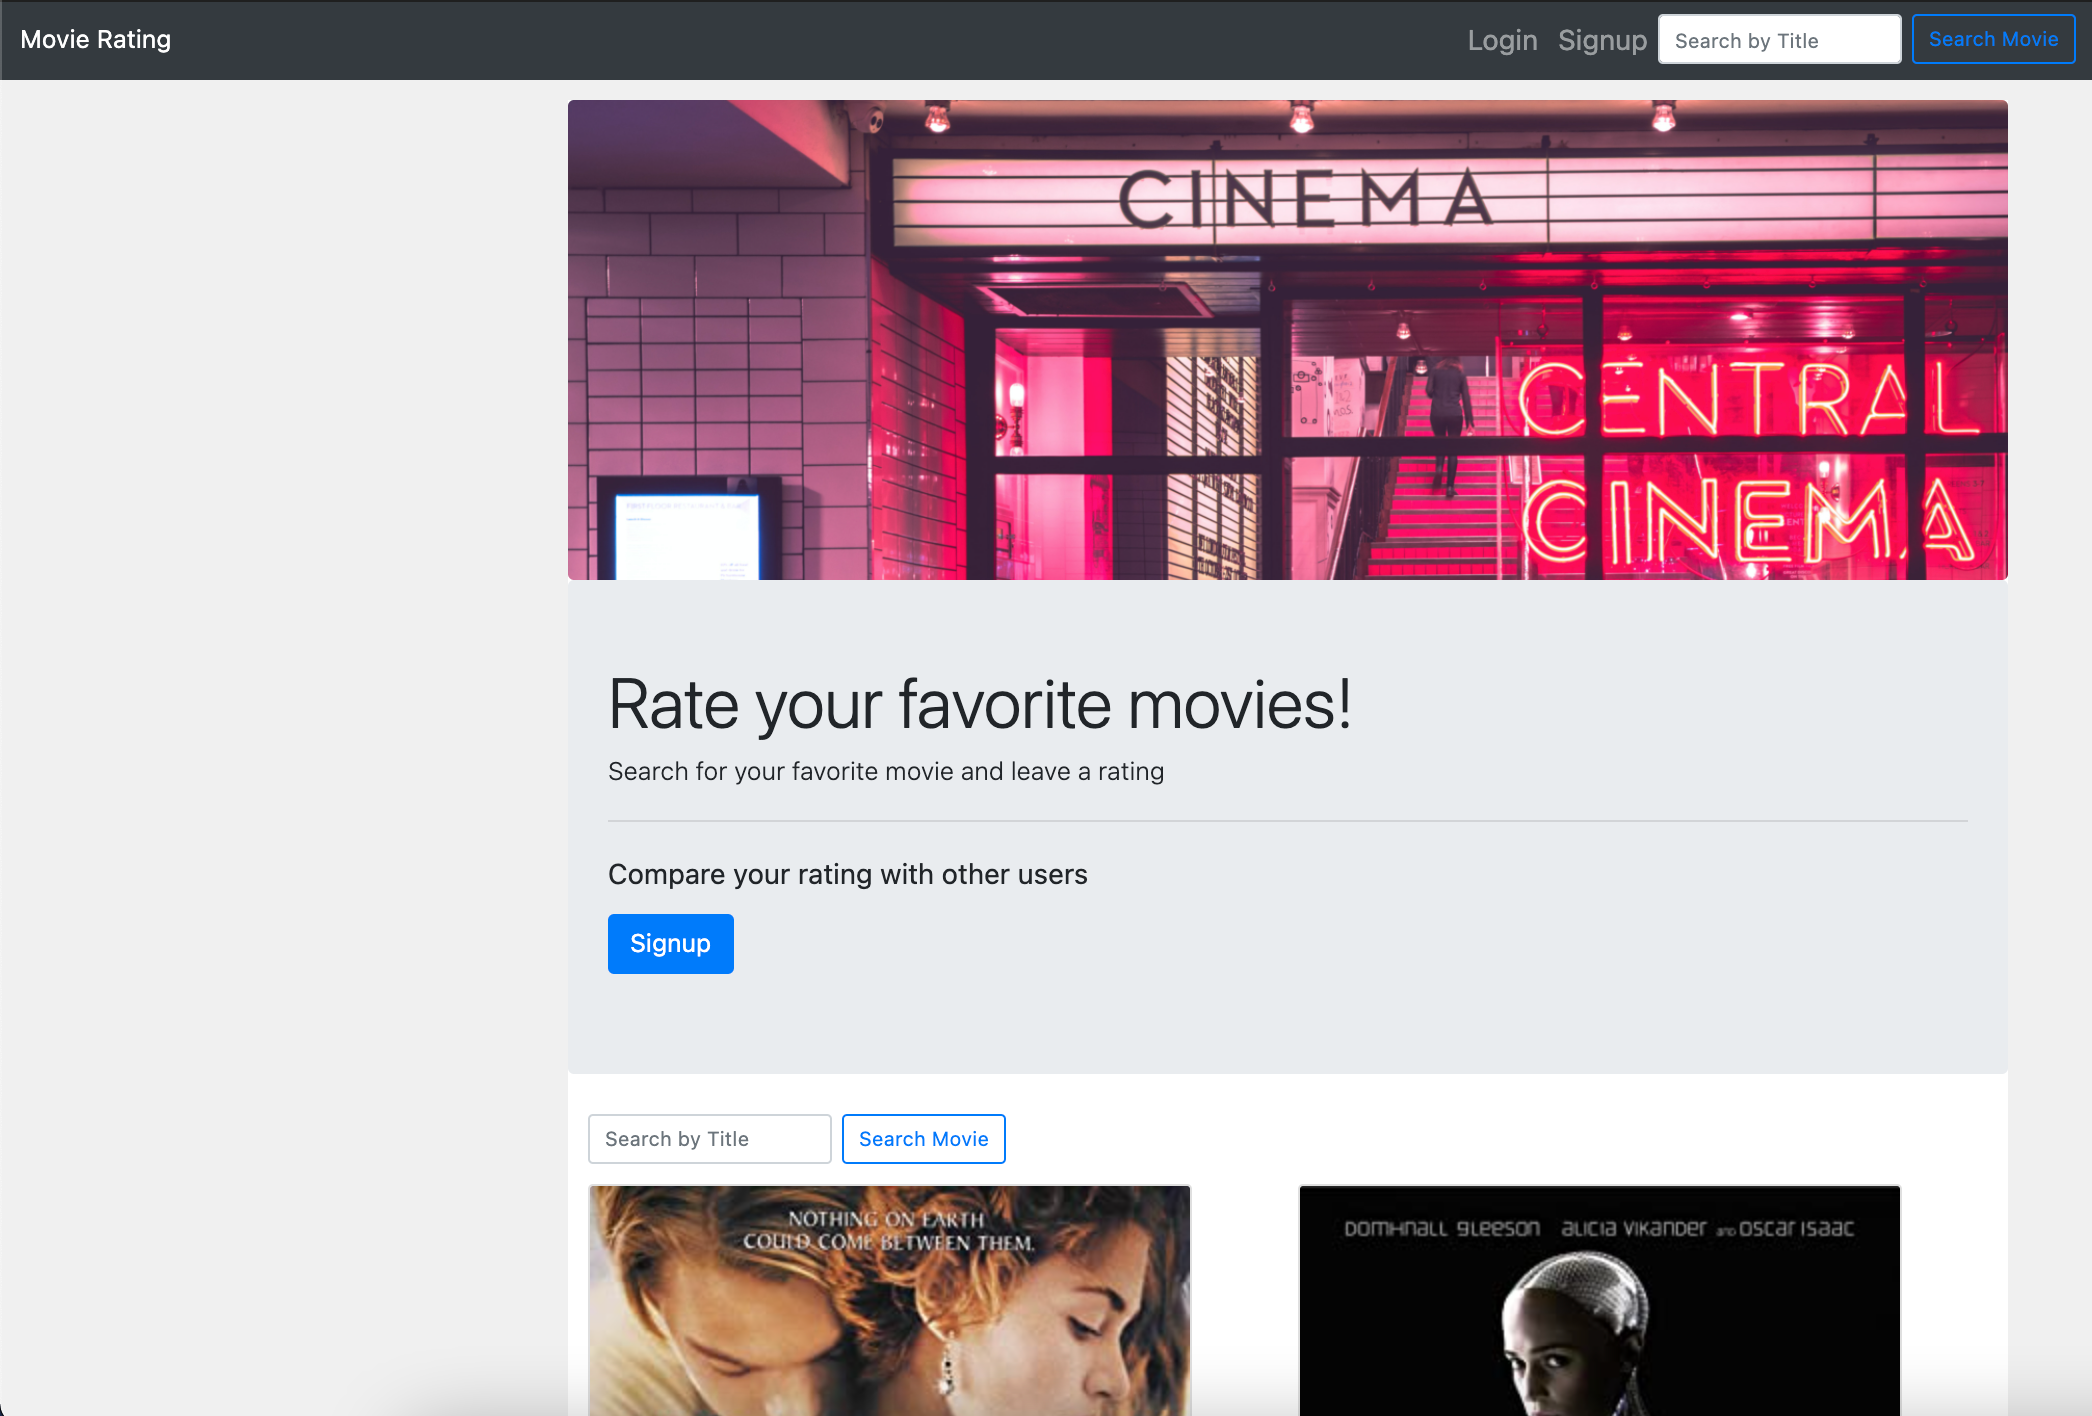
Task: Open the Titanic movie poster
Action: click(x=889, y=1300)
